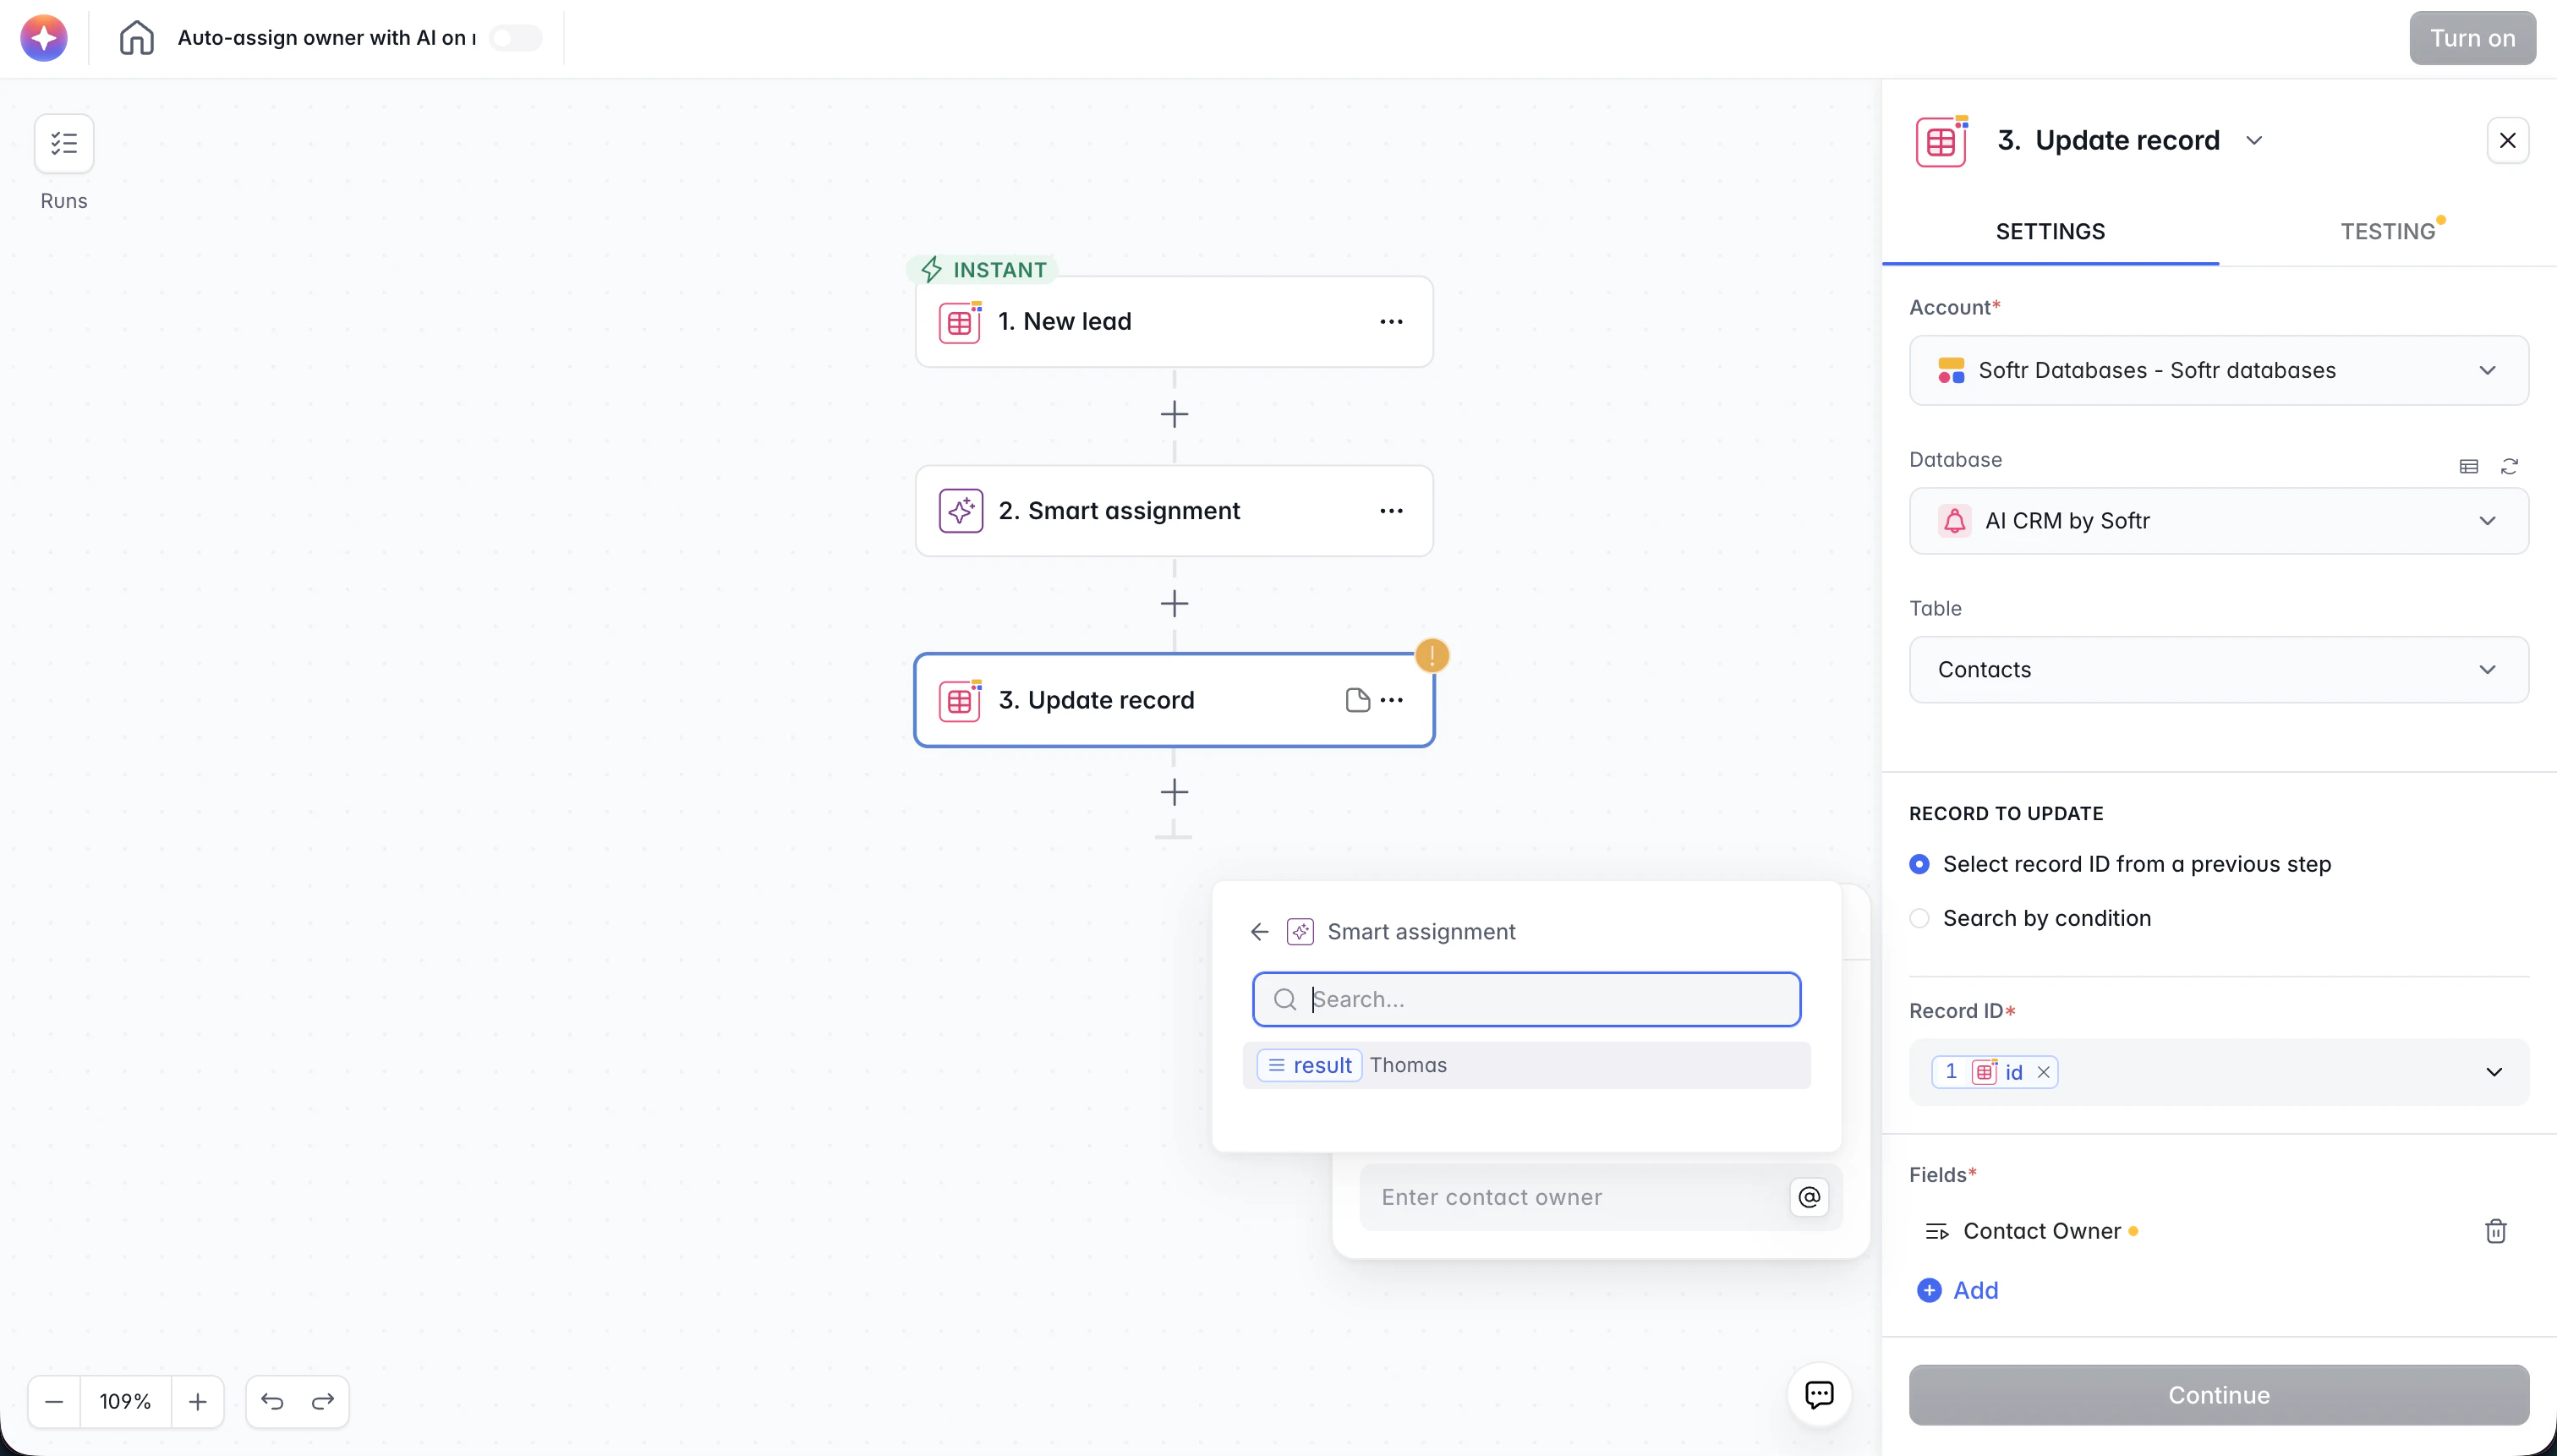Select the result Thomas variable
Viewport: 2557px width, 1456px height.
(1525, 1065)
